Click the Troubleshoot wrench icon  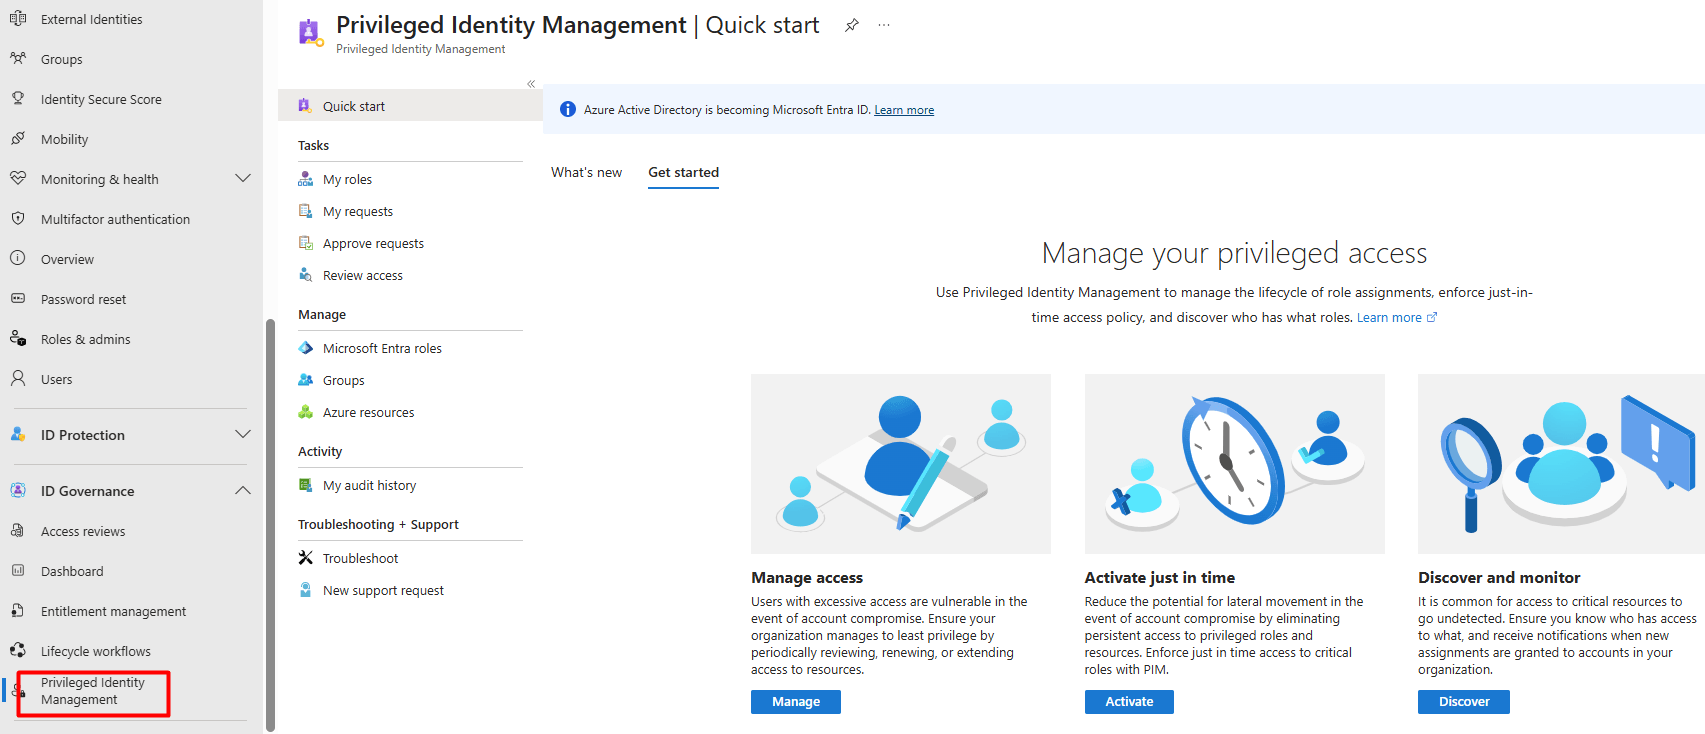tap(306, 558)
